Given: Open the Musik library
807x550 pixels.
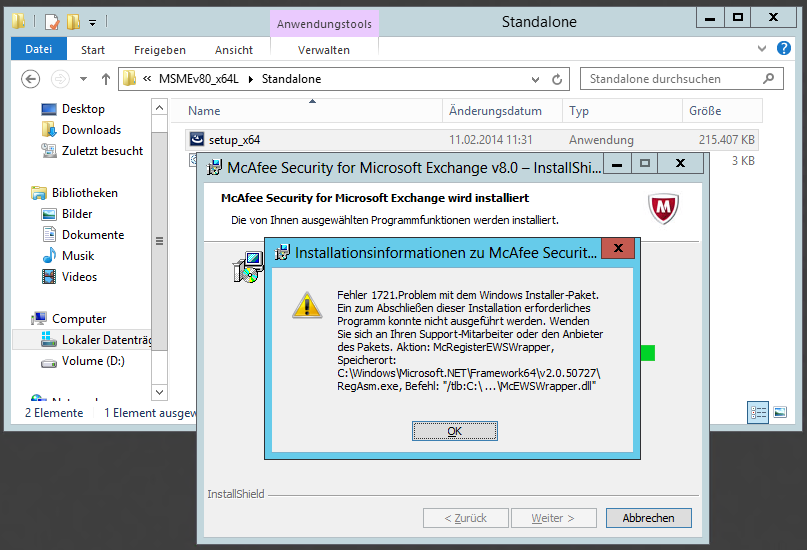Looking at the screenshot, I should (x=78, y=256).
